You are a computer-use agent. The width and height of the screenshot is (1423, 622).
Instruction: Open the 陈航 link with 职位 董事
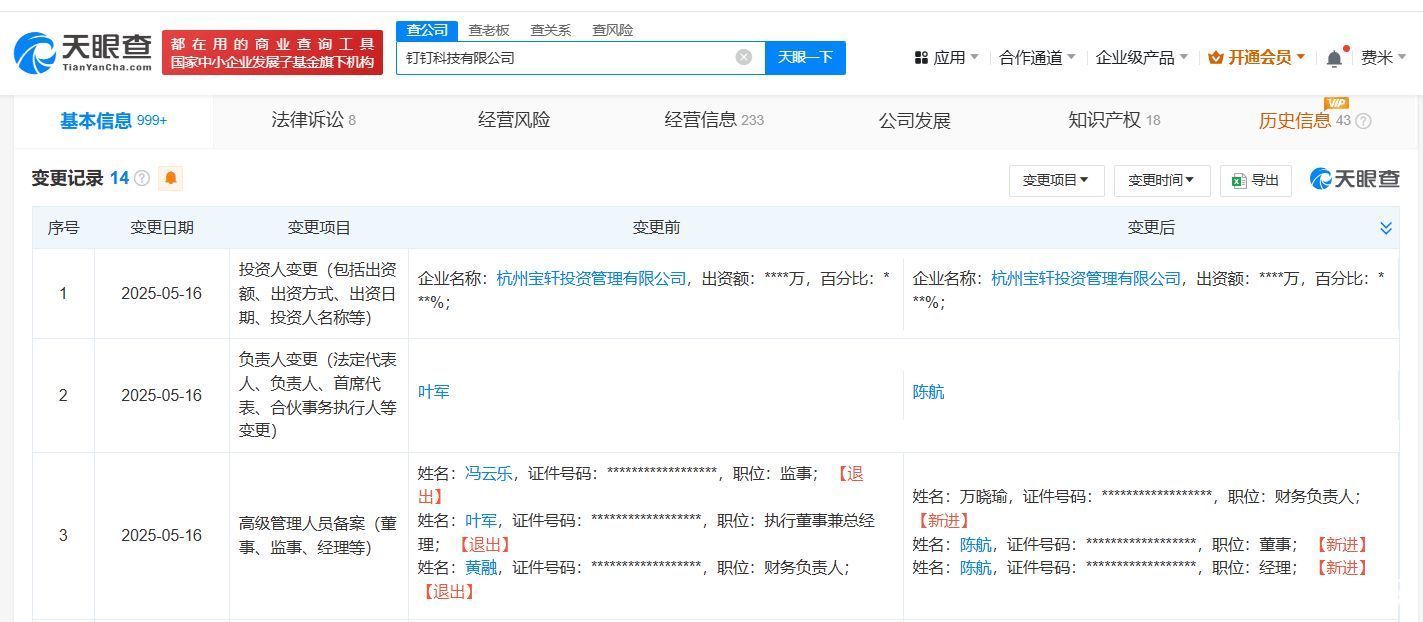tap(975, 544)
